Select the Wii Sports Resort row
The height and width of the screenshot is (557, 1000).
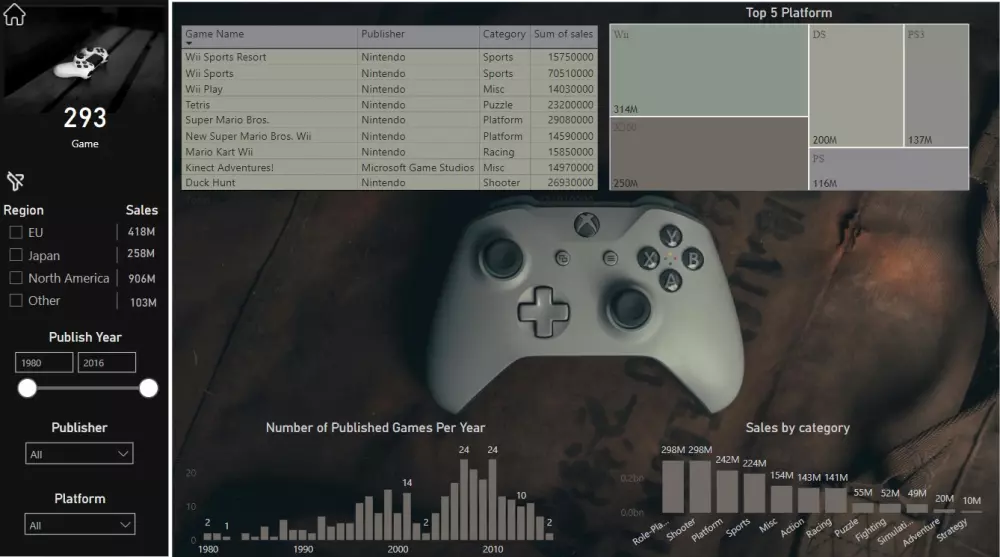tap(390, 57)
